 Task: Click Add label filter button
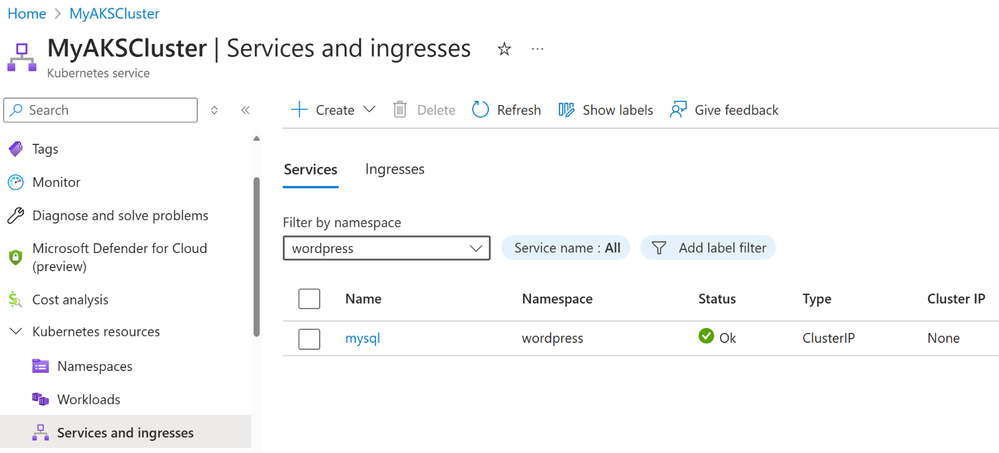708,248
